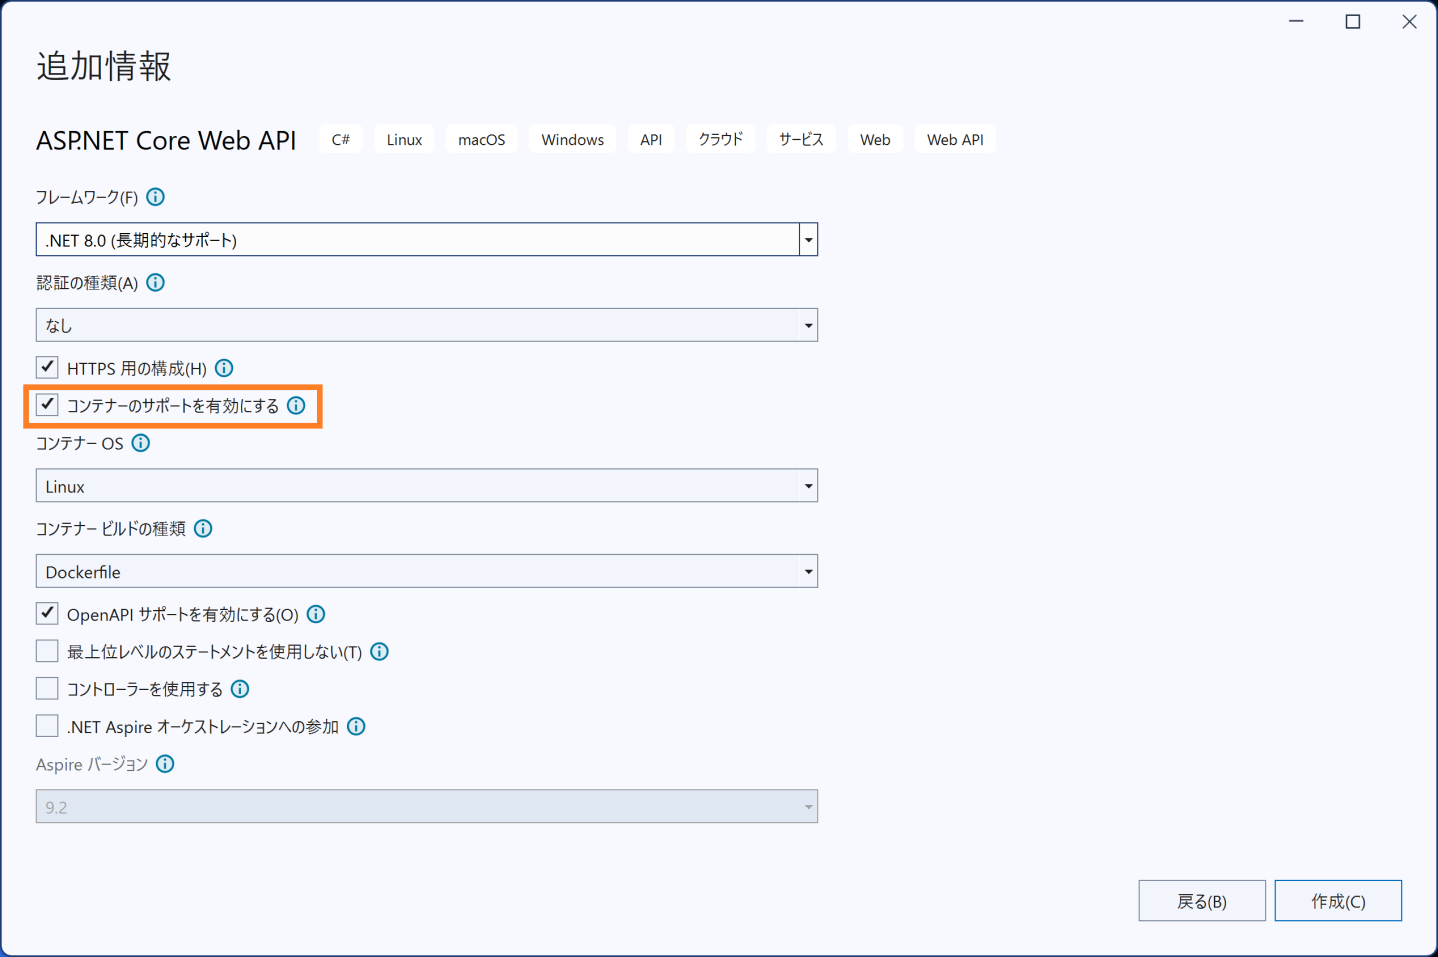Click the info icon beside フレームワーク(F)
Screen dimensions: 1438x957
tap(155, 197)
